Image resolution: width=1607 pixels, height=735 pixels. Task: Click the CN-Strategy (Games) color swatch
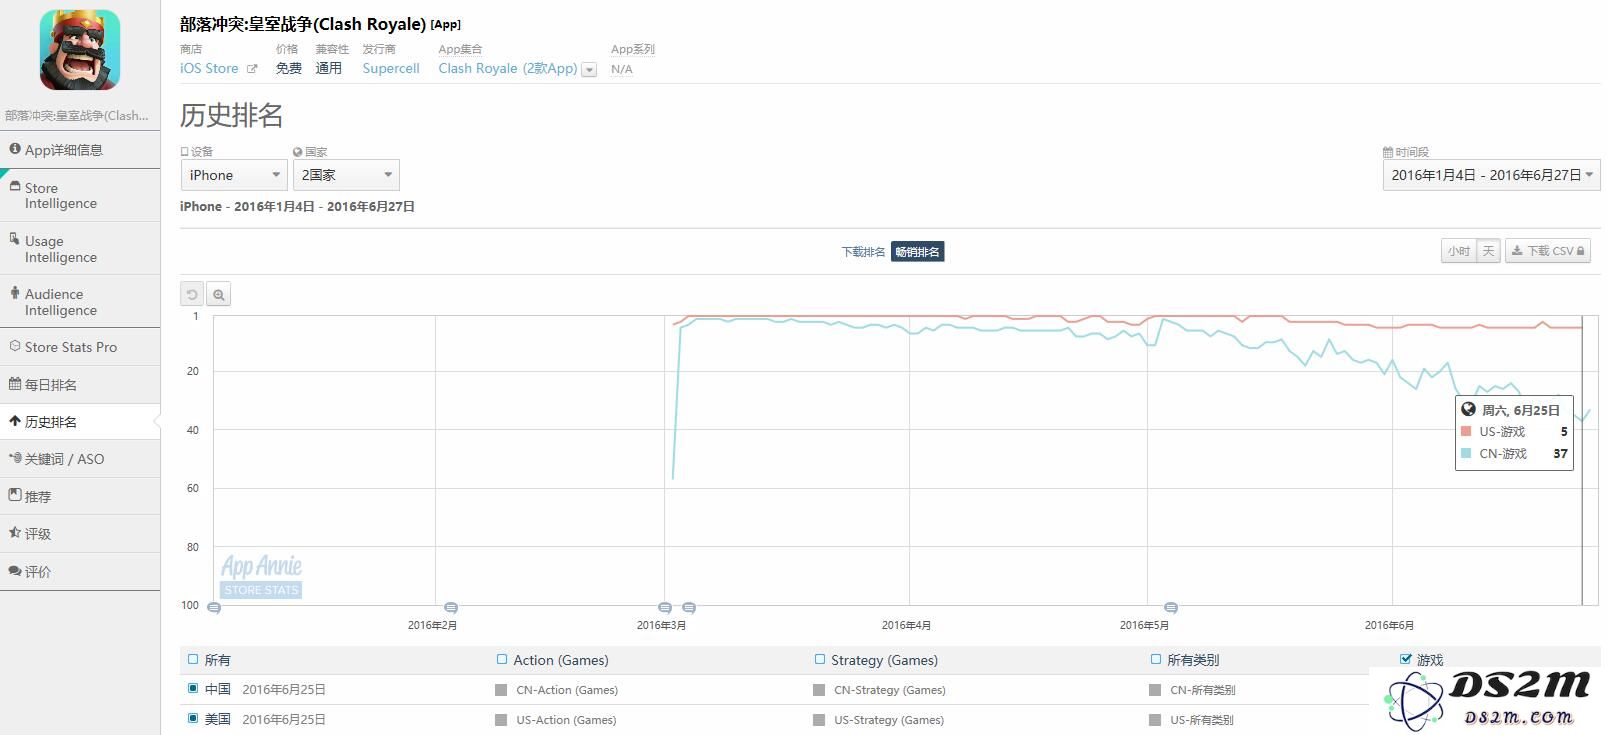coord(819,690)
